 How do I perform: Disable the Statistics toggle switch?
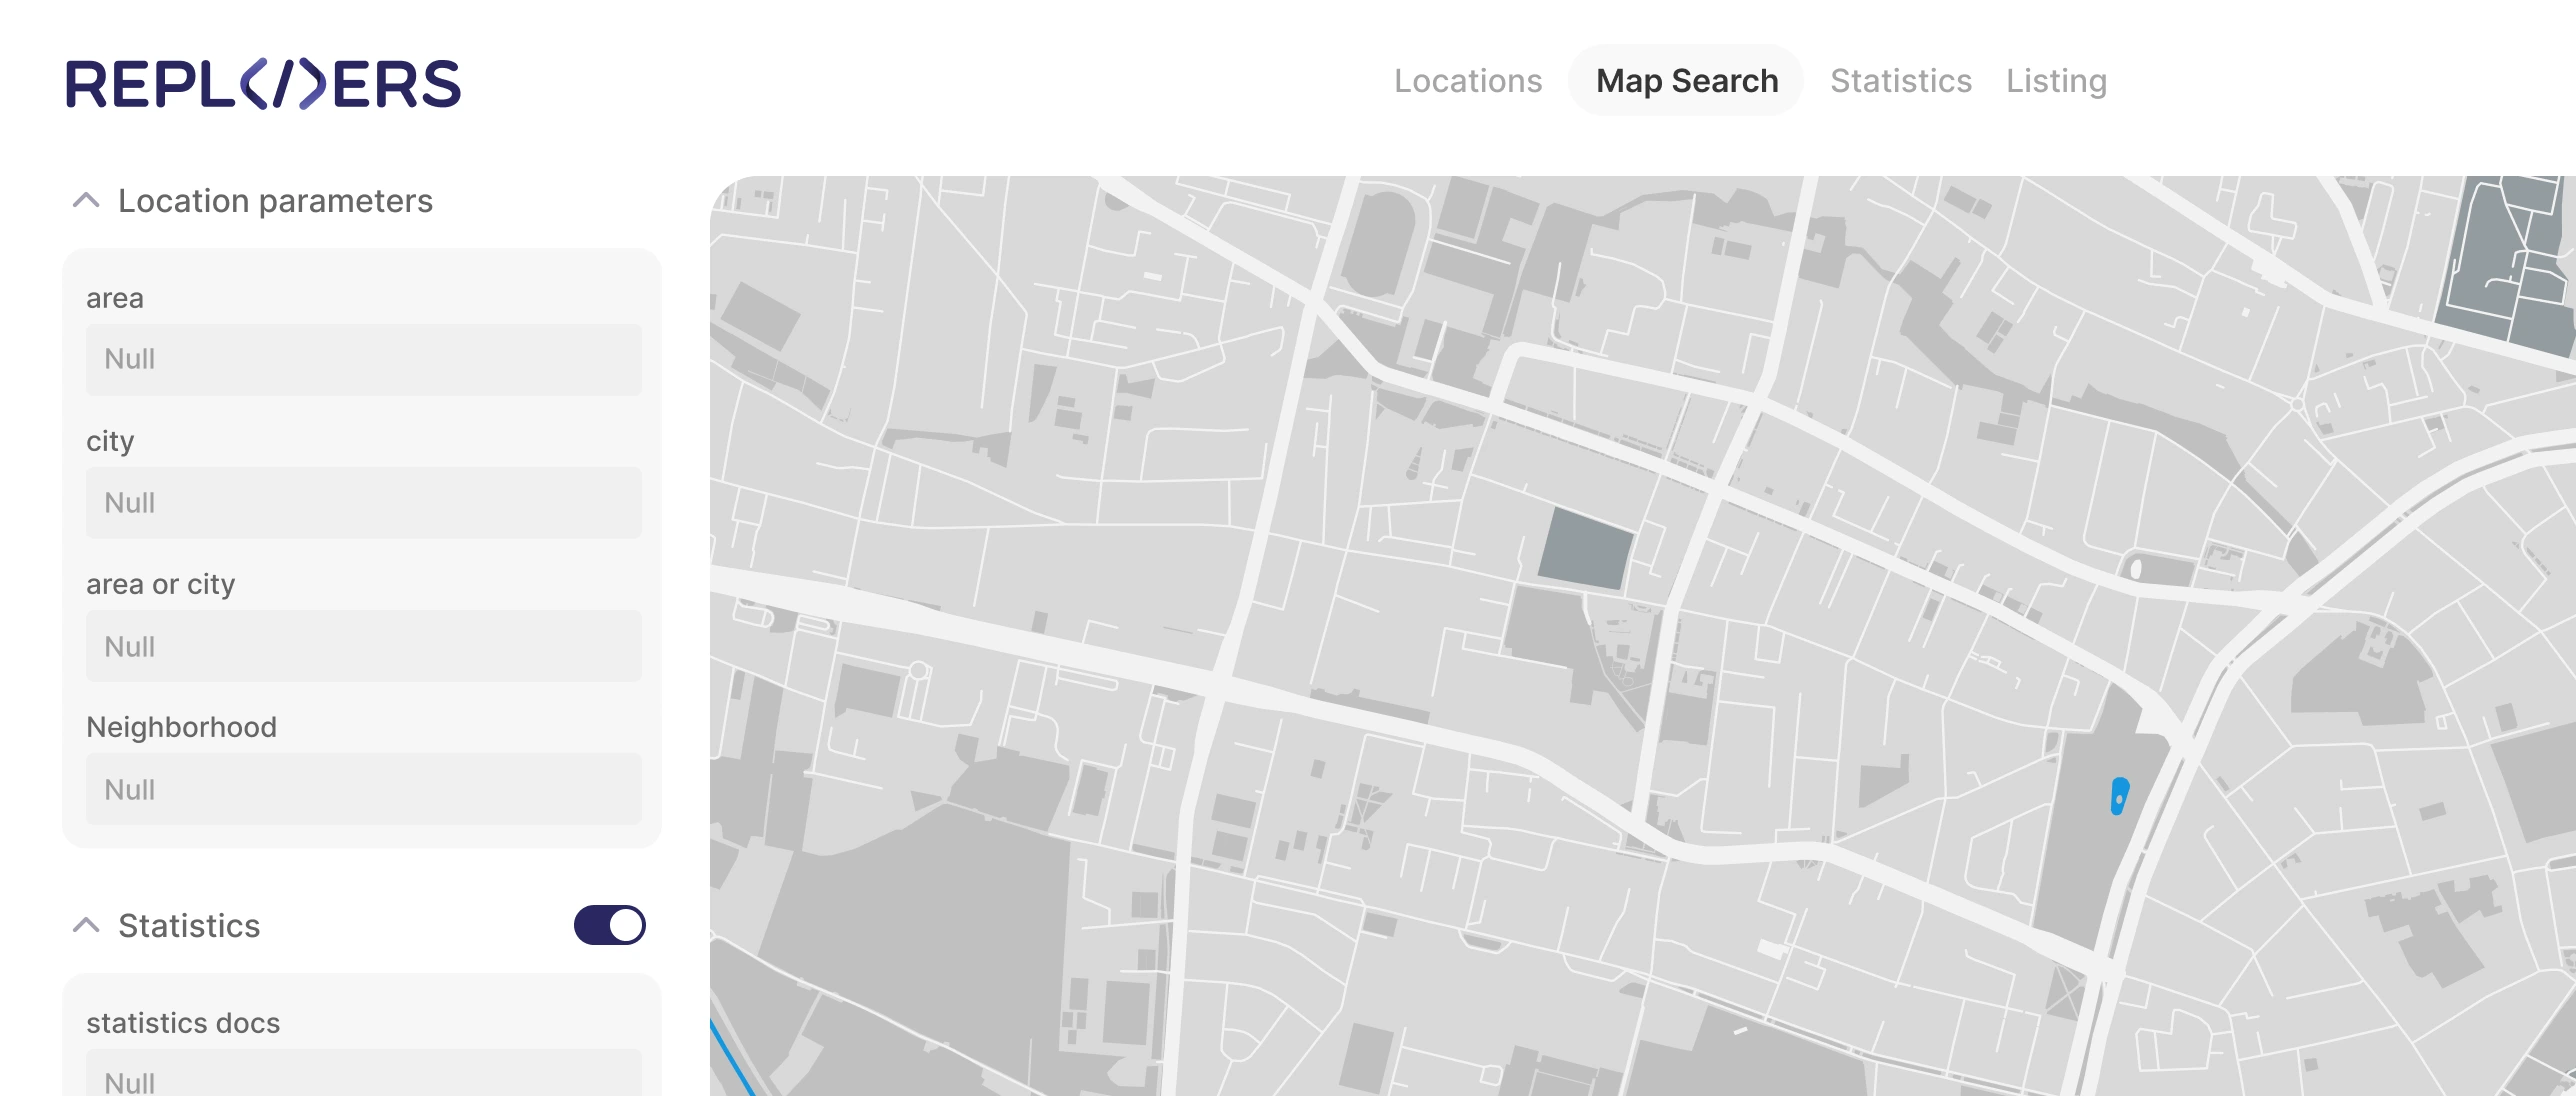pyautogui.click(x=609, y=925)
